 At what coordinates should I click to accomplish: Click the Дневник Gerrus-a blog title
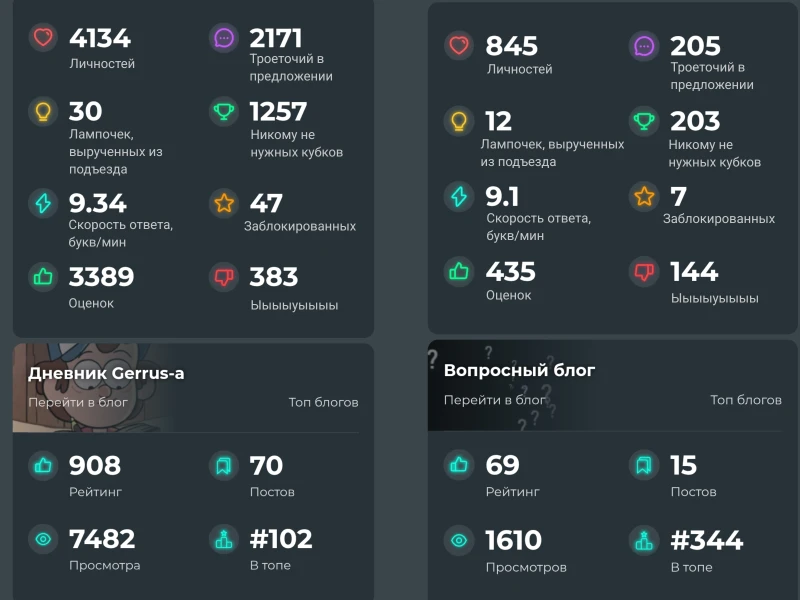coord(106,373)
